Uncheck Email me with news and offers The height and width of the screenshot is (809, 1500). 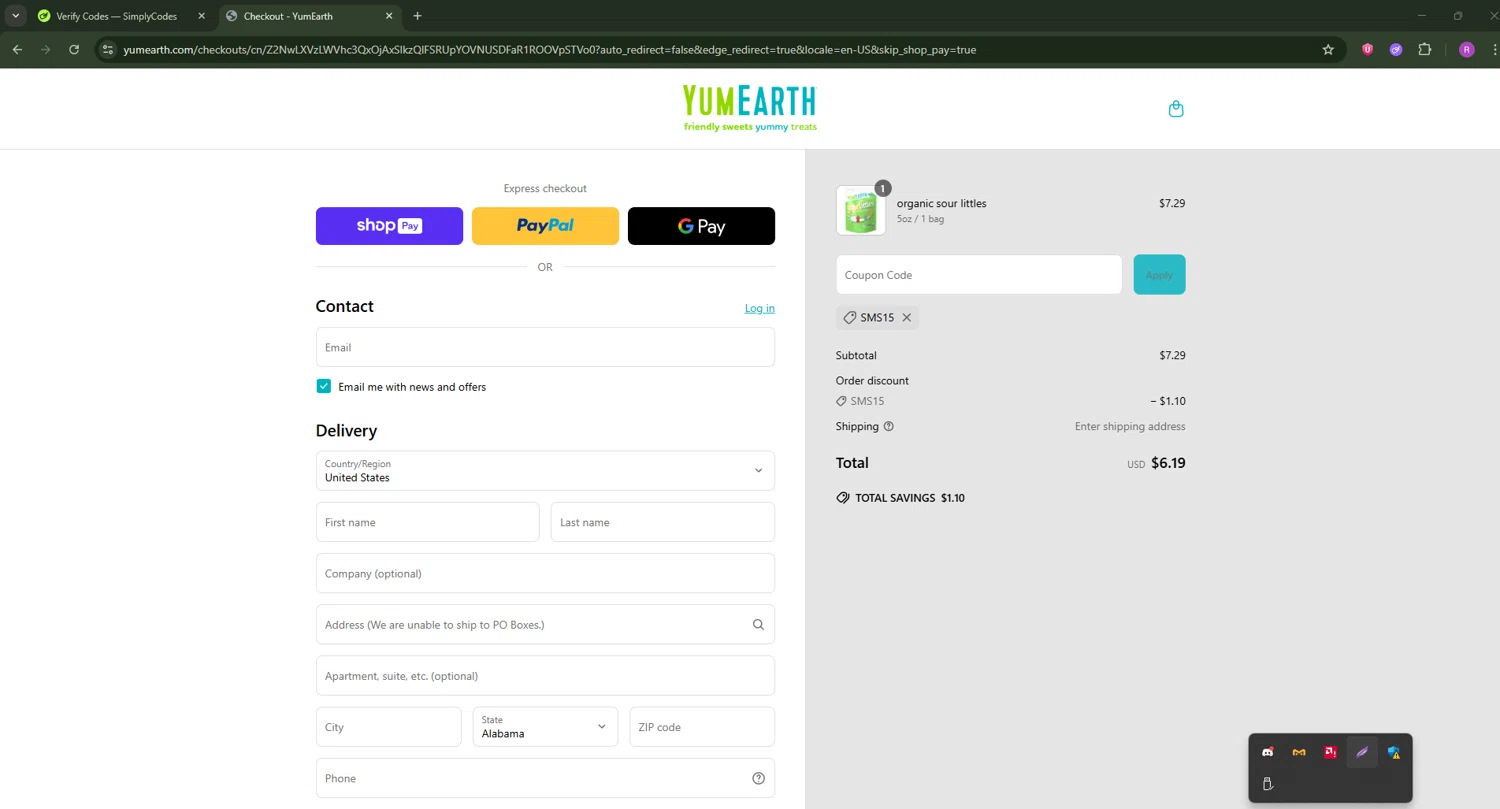point(324,386)
